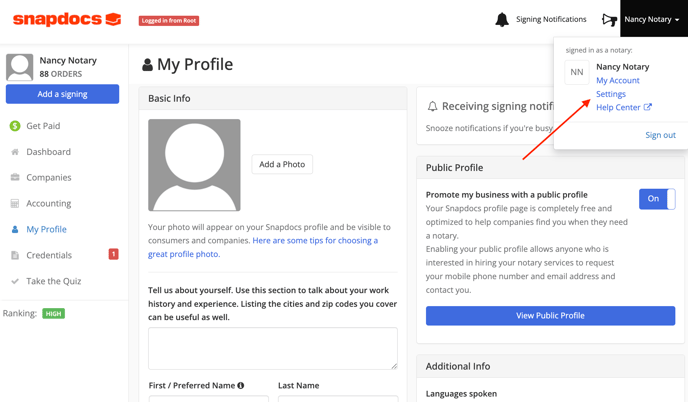Viewport: 688px width, 402px height.
Task: Click the Credentials document icon
Action: pyautogui.click(x=15, y=256)
